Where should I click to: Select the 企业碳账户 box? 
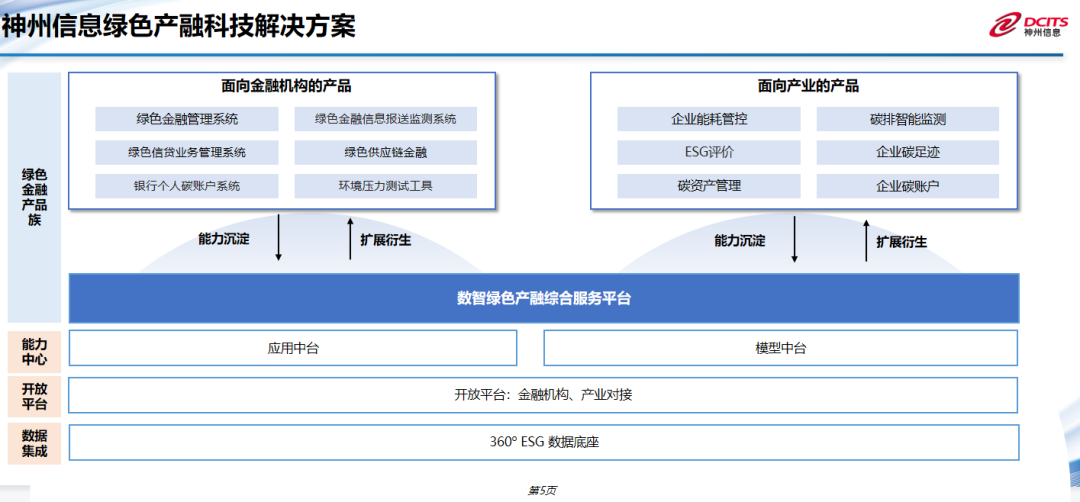pyautogui.click(x=907, y=186)
